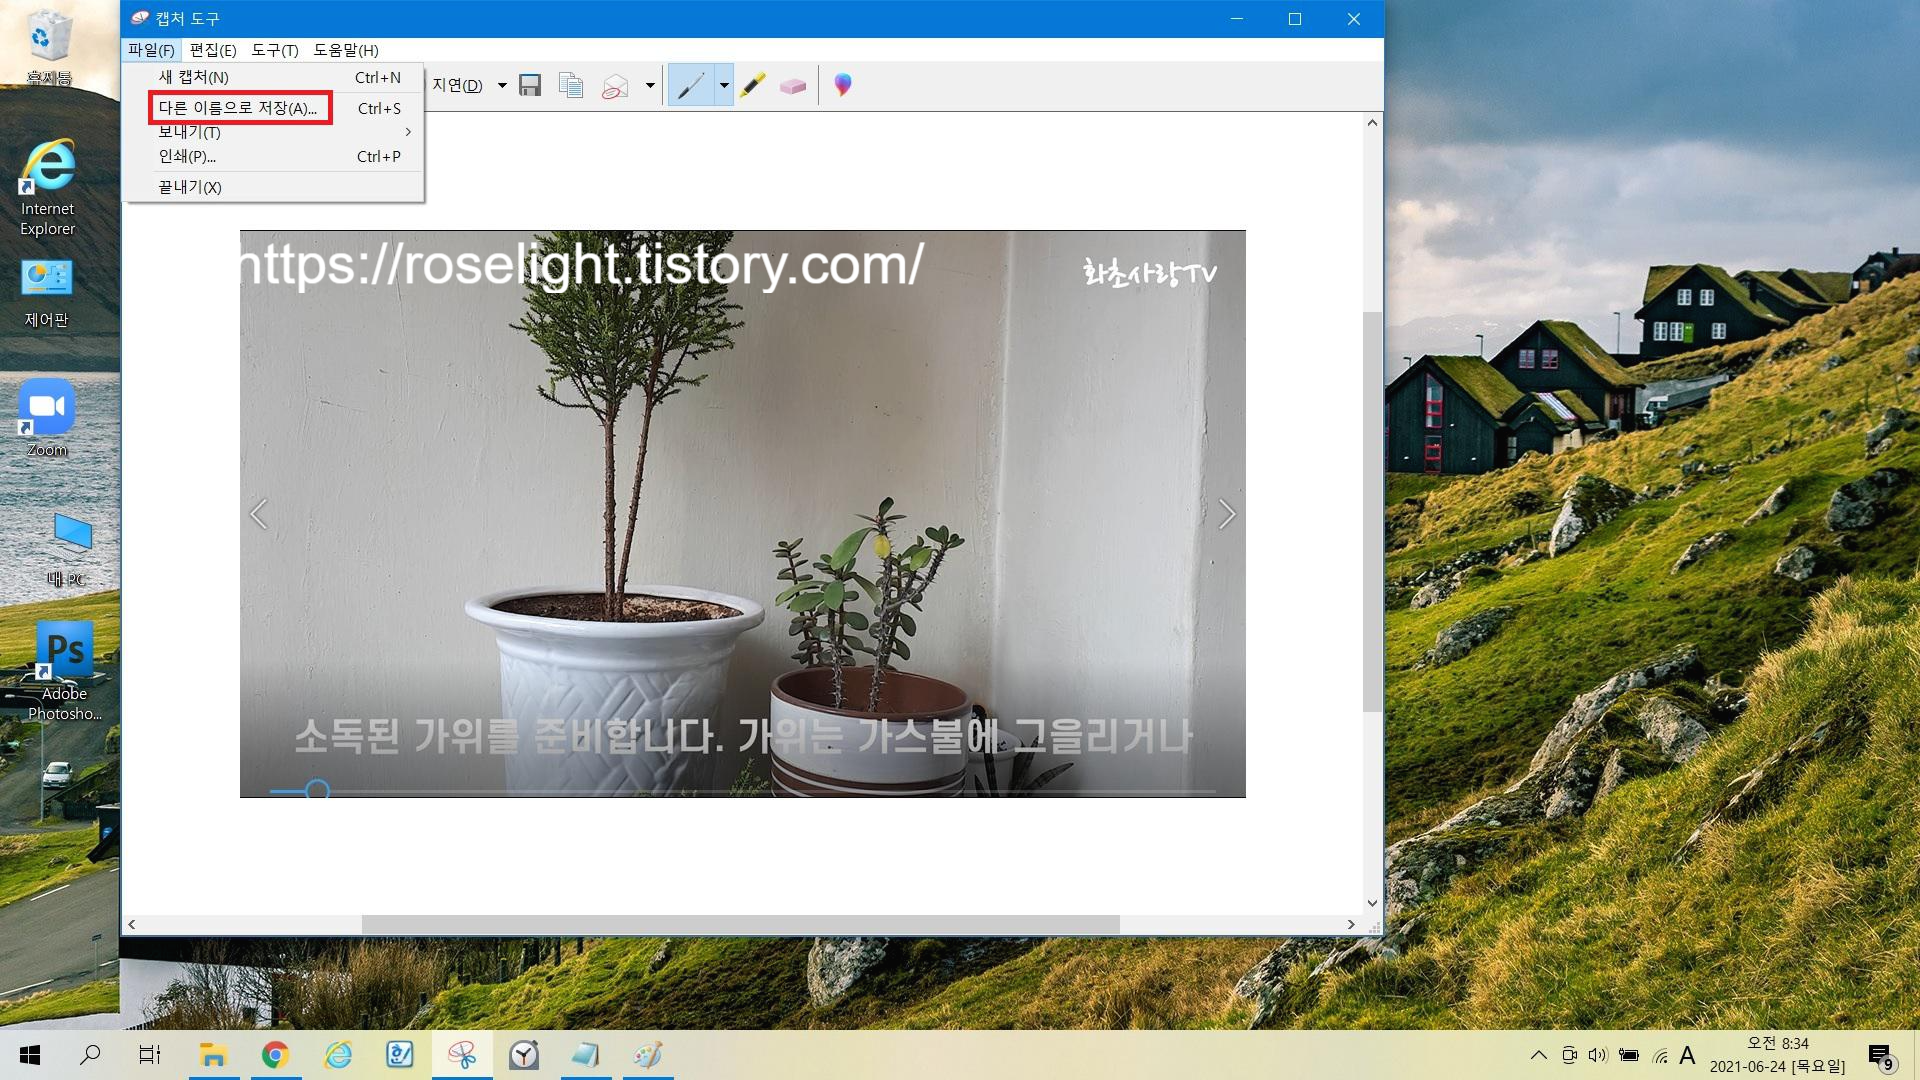Open the Pen options dropdown arrow
Image resolution: width=1920 pixels, height=1080 pixels.
(x=724, y=85)
